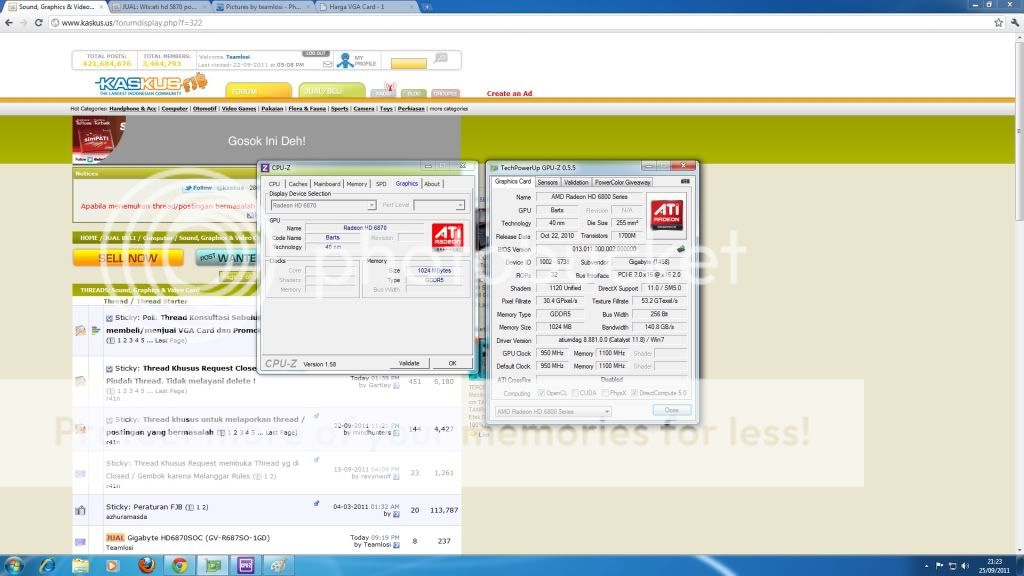The width and height of the screenshot is (1024, 576).
Task: Open the Windows Start menu
Action: (x=14, y=564)
